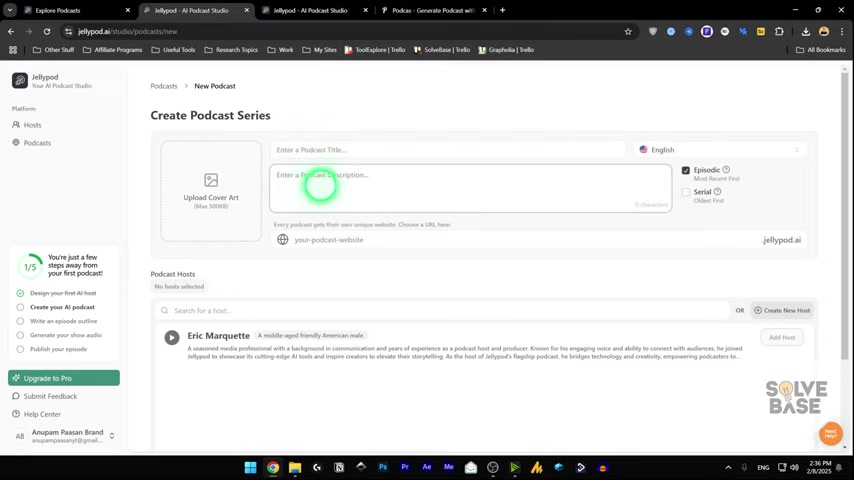854x480 pixels.
Task: Open the Other Stuff bookmarks folder
Action: click(53, 50)
